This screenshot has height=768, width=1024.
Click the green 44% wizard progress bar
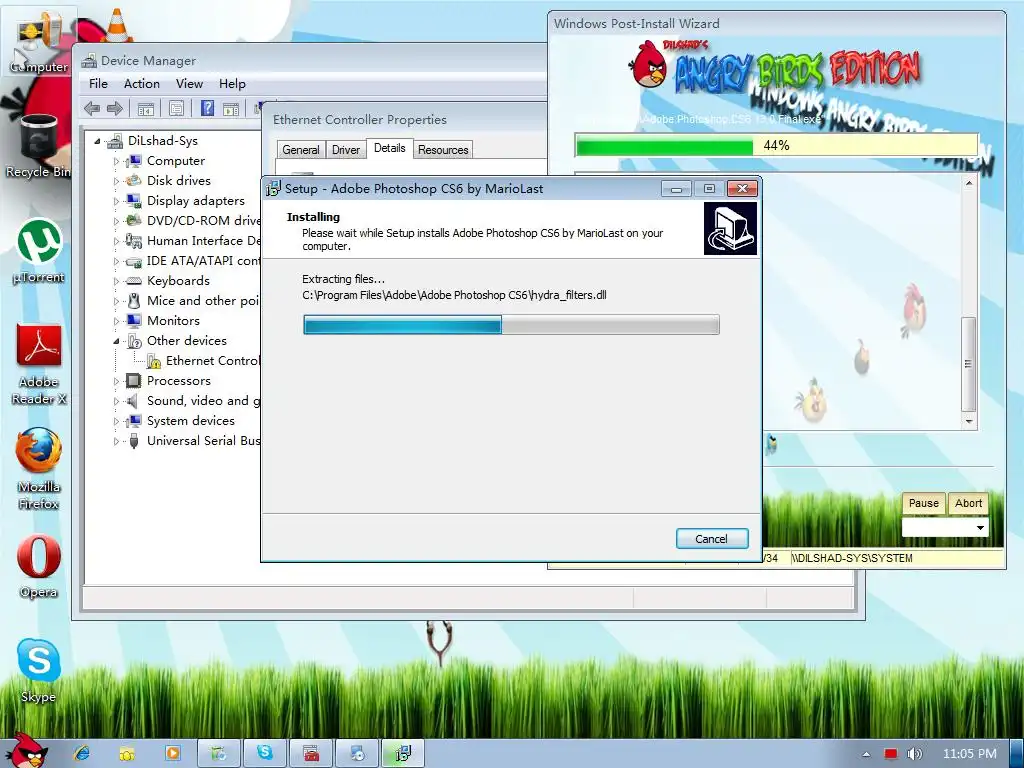point(776,145)
